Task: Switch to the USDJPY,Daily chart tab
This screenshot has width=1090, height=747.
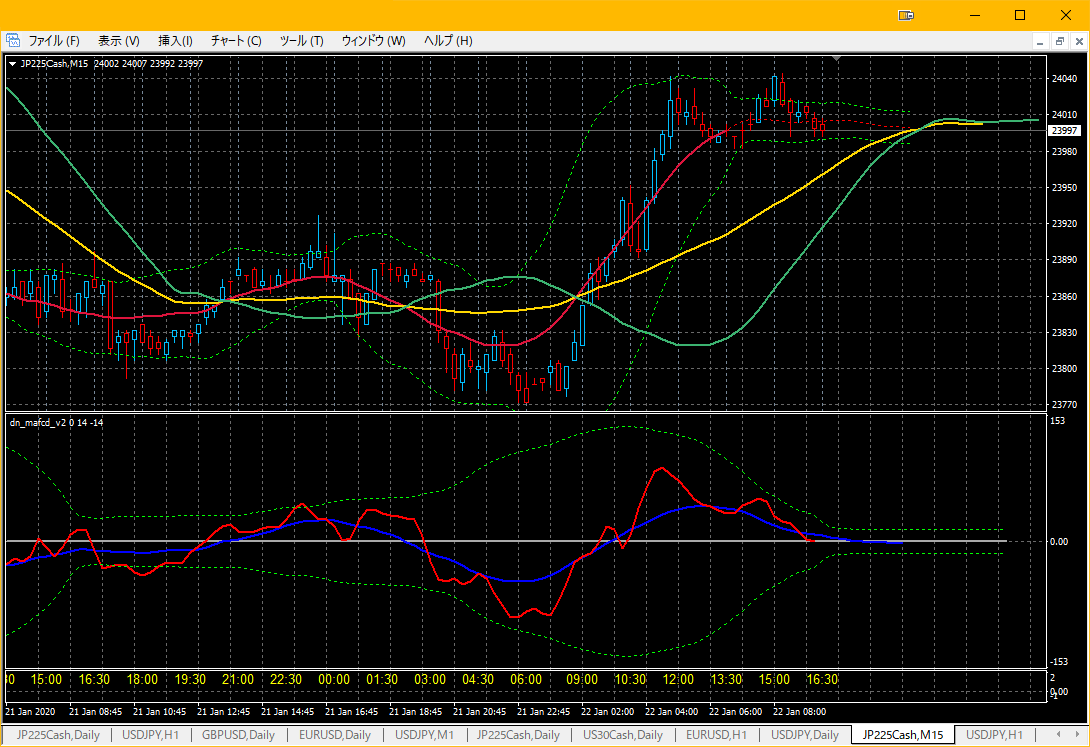Action: [x=804, y=734]
